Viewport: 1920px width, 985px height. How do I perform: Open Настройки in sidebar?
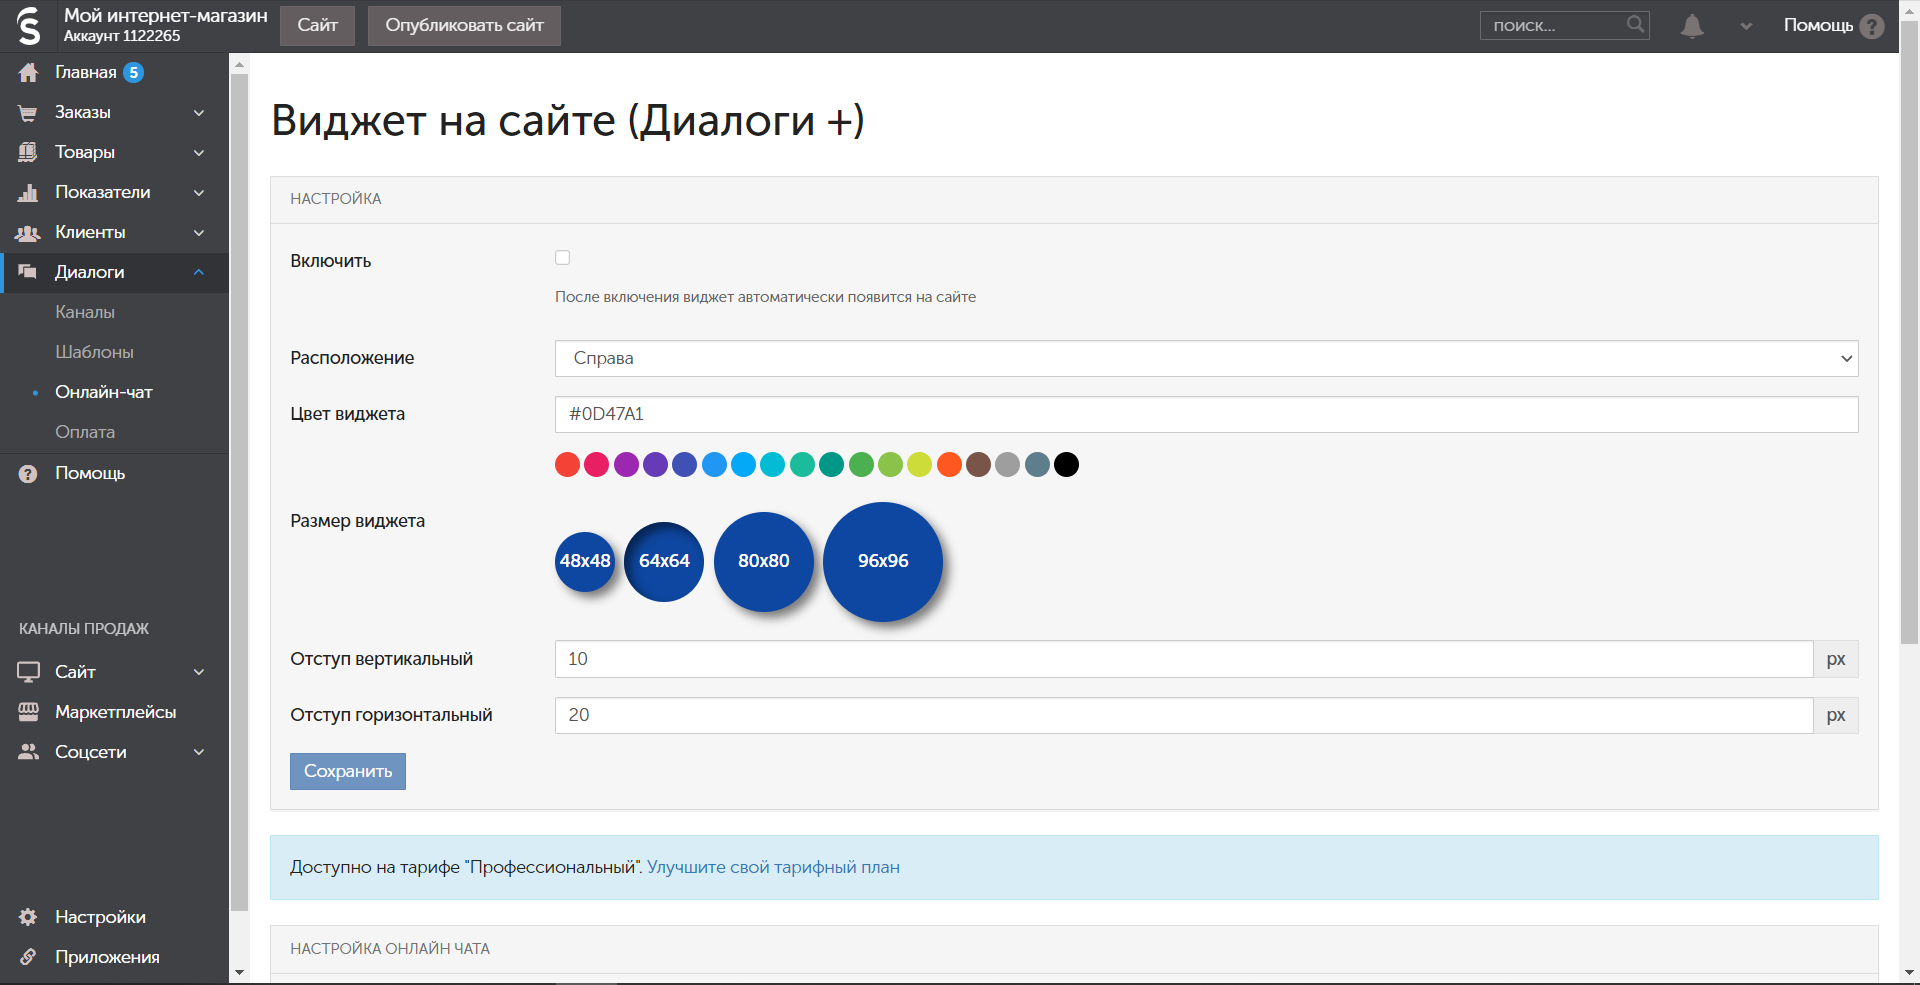(x=100, y=917)
